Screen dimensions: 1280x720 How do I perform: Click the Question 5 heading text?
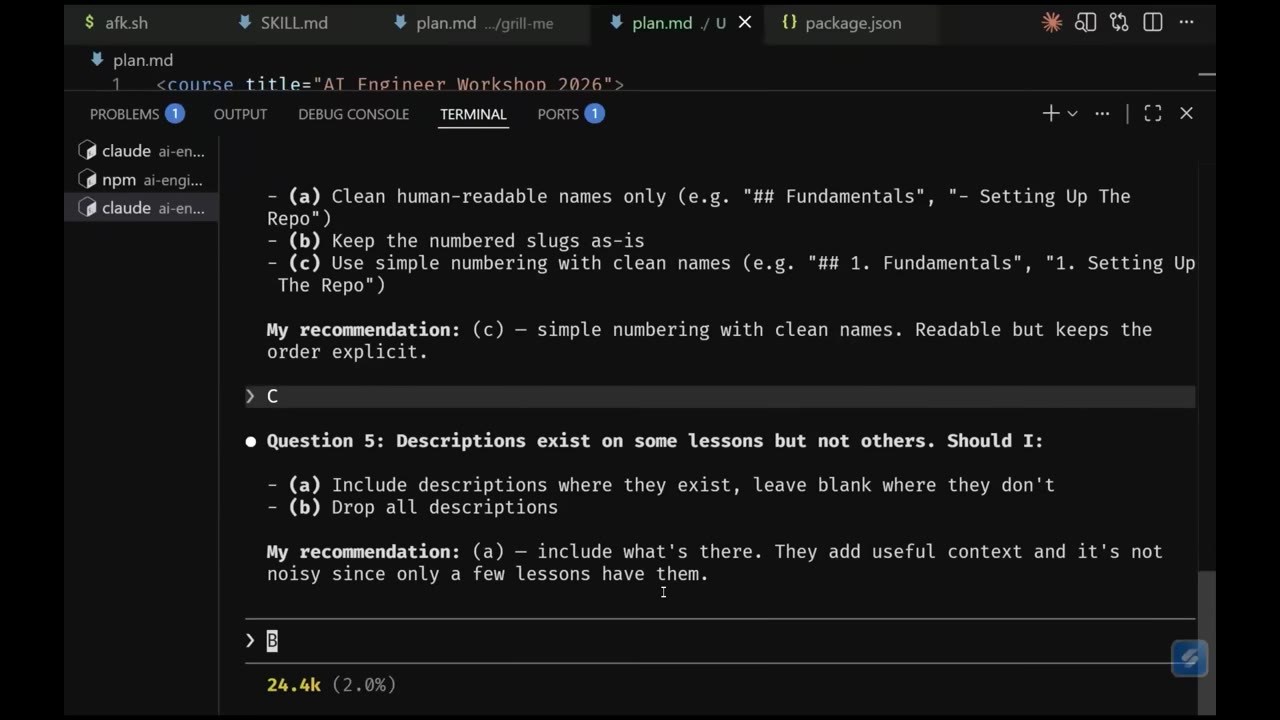coord(655,441)
